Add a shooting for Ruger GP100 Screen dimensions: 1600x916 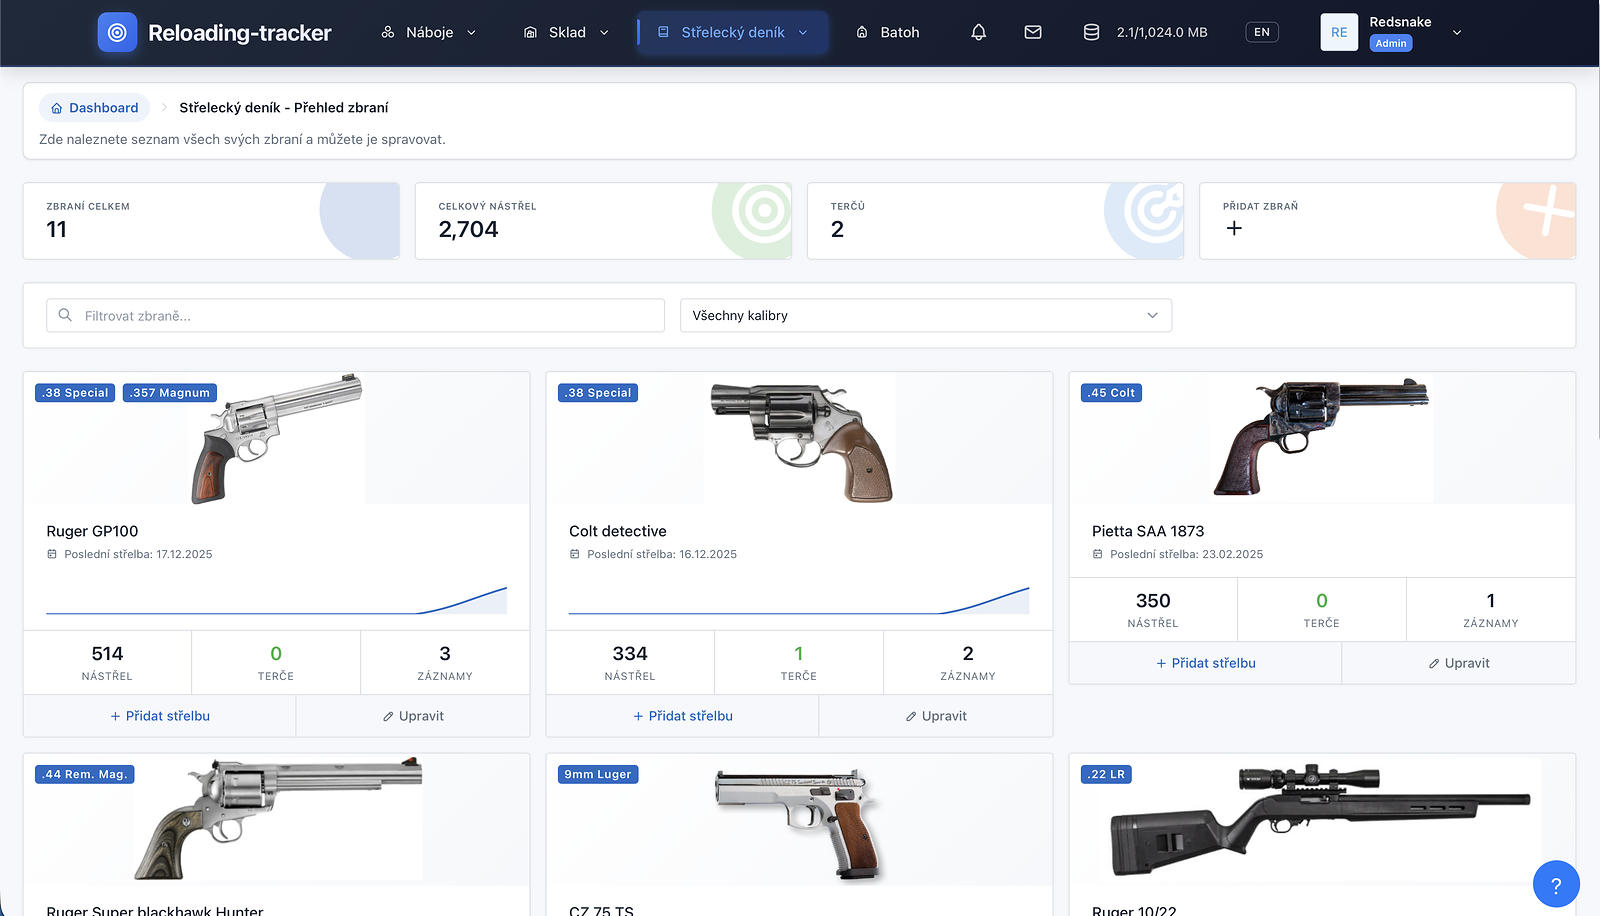coord(160,716)
